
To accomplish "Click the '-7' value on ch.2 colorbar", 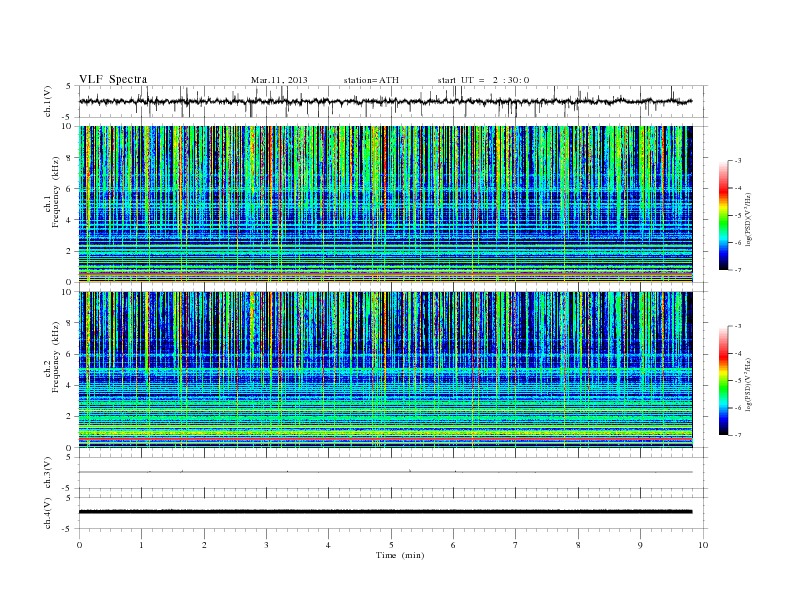I will [738, 435].
